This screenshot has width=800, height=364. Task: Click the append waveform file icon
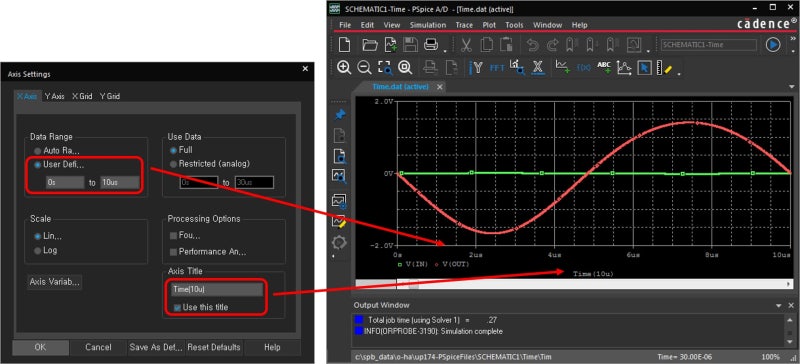point(391,45)
